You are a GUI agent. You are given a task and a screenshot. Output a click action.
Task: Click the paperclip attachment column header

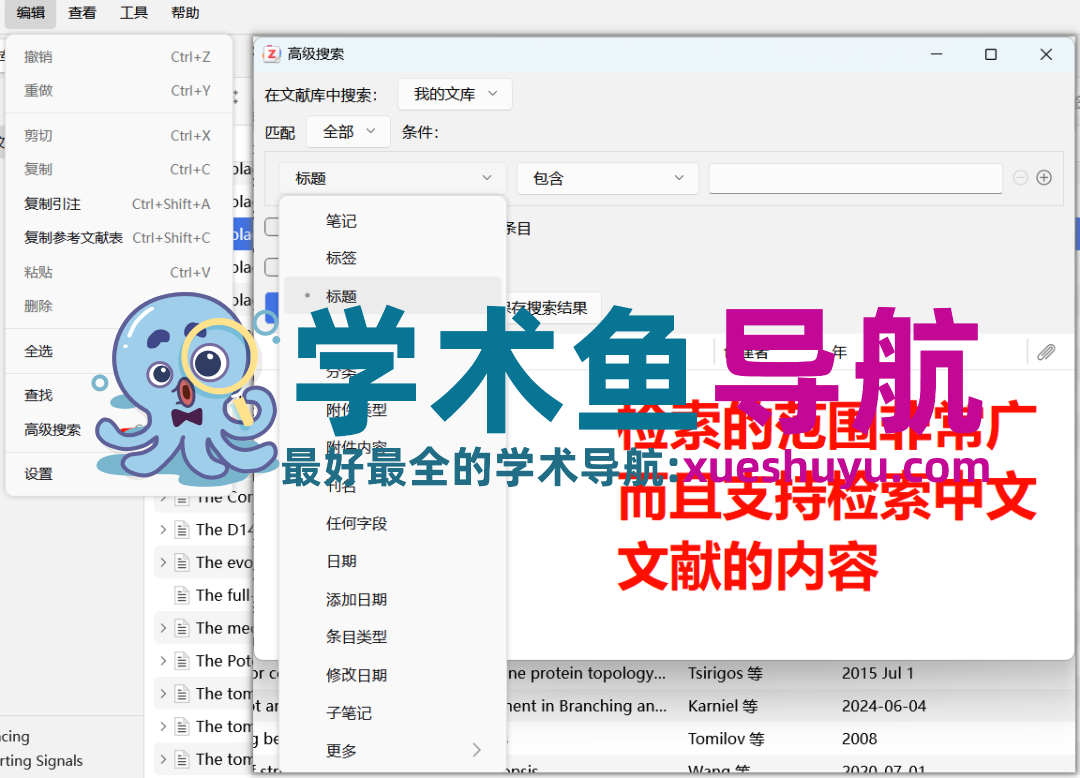1046,353
